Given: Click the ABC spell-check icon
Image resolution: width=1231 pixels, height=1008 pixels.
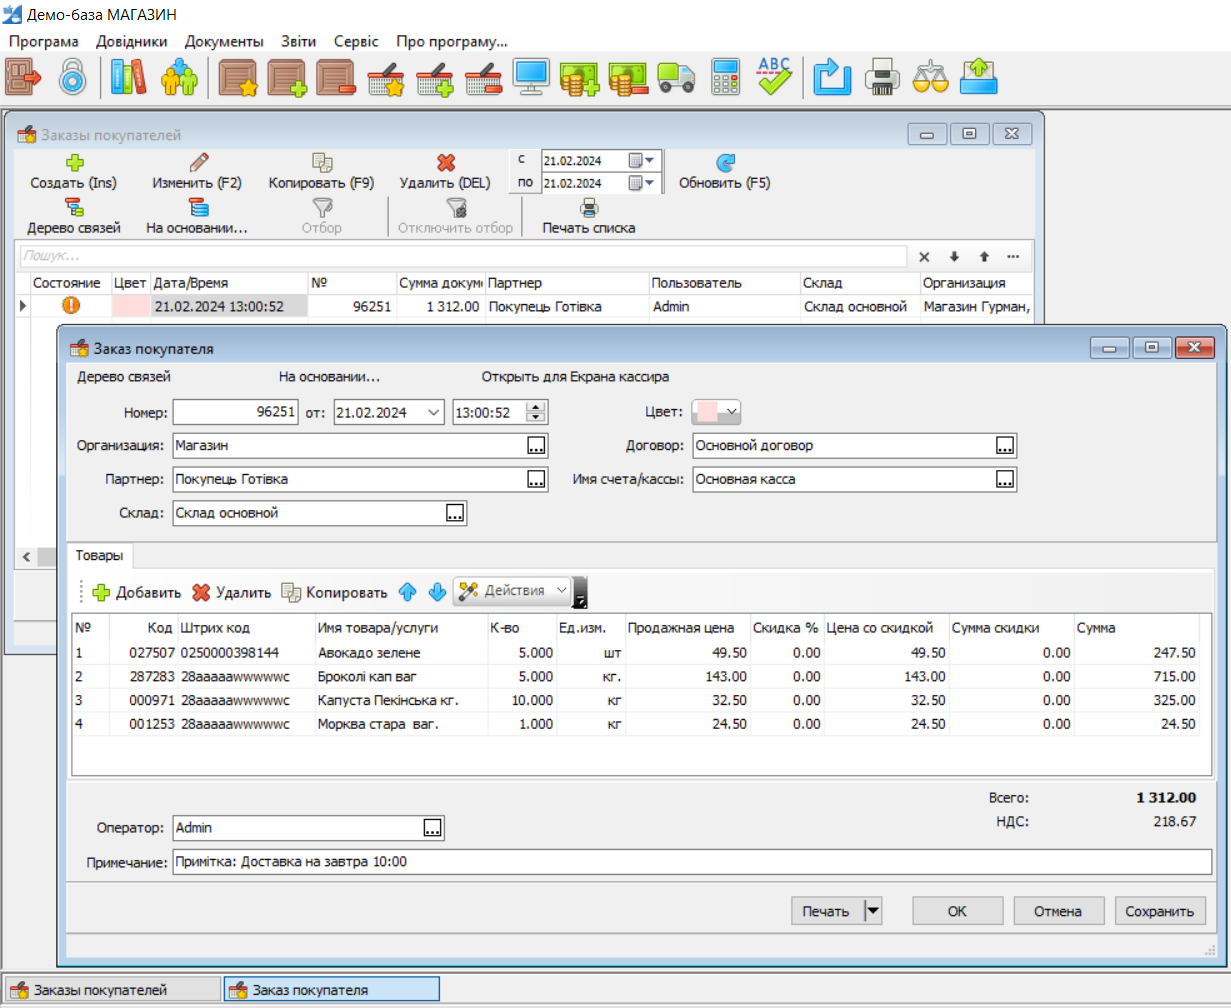Looking at the screenshot, I should point(774,76).
